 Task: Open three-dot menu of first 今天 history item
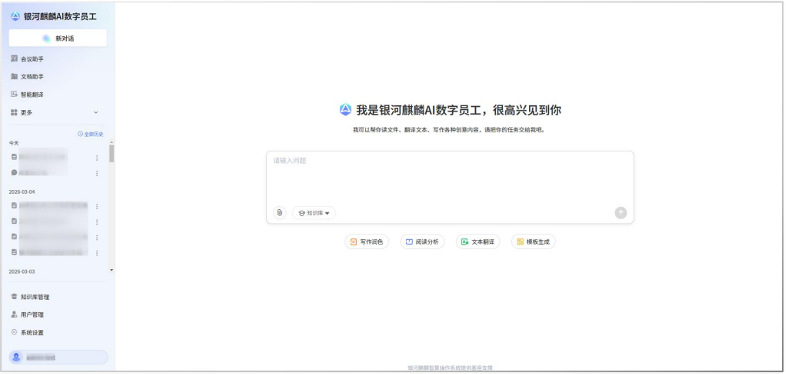click(97, 157)
